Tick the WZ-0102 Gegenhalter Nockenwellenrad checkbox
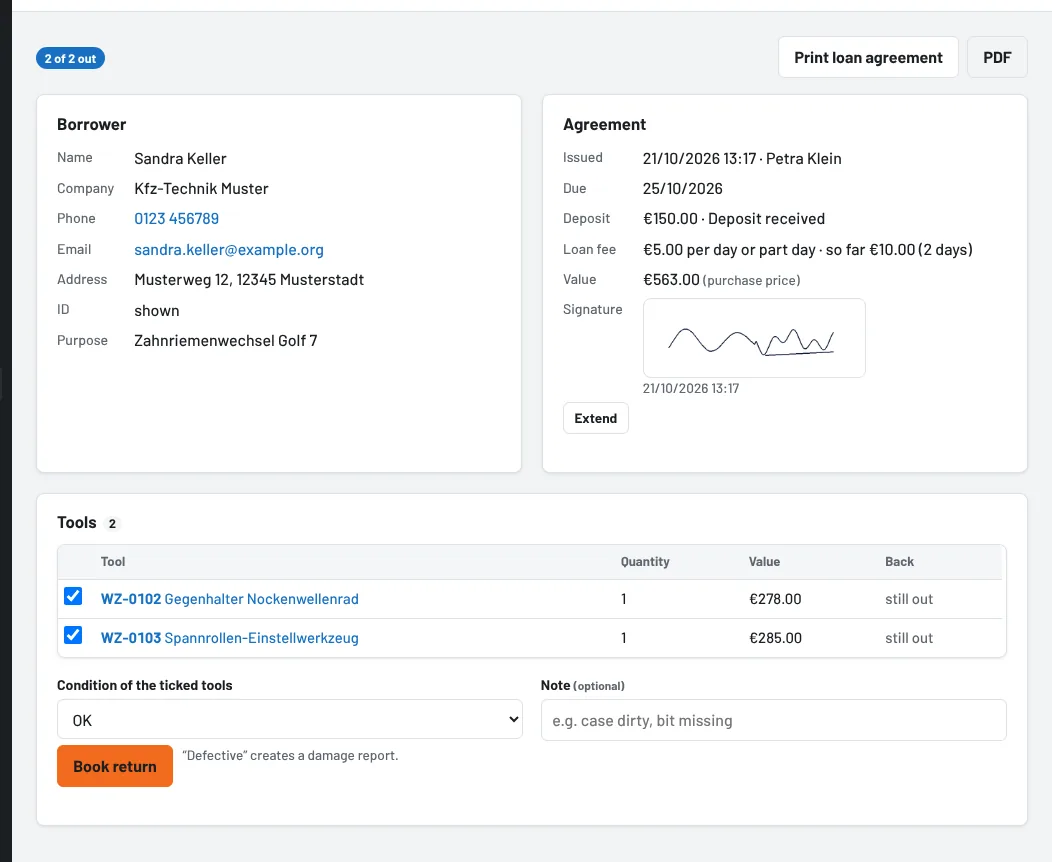The width and height of the screenshot is (1052, 862). point(73,596)
